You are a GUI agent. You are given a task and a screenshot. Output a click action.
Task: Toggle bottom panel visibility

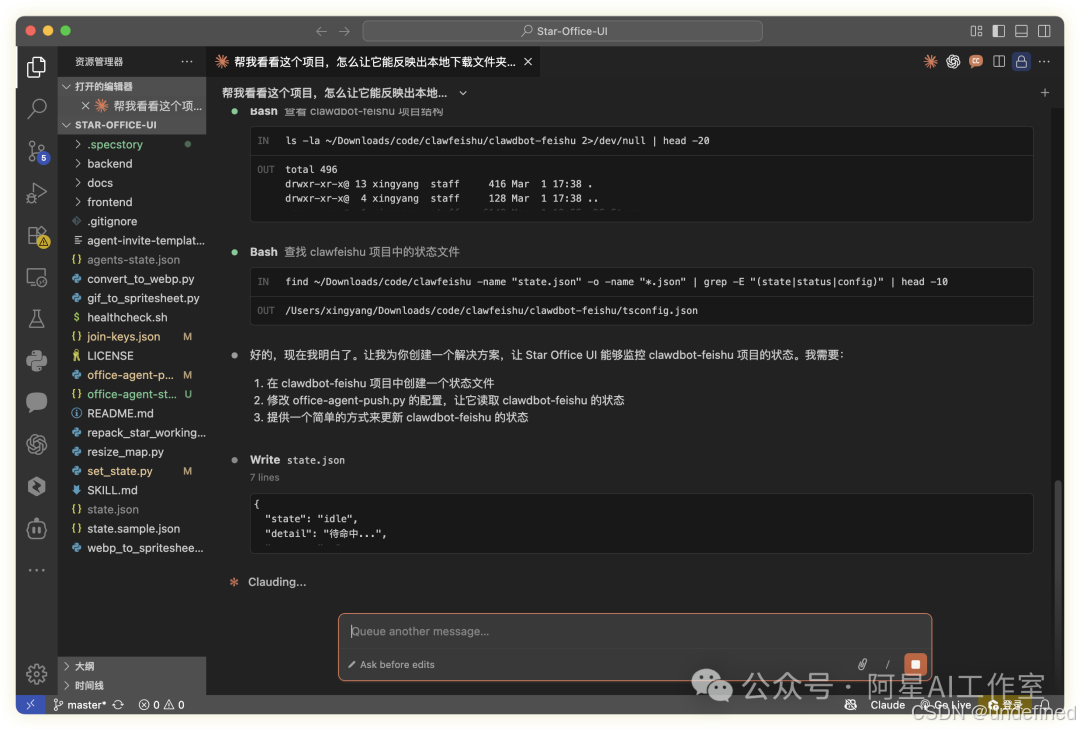coord(1021,31)
